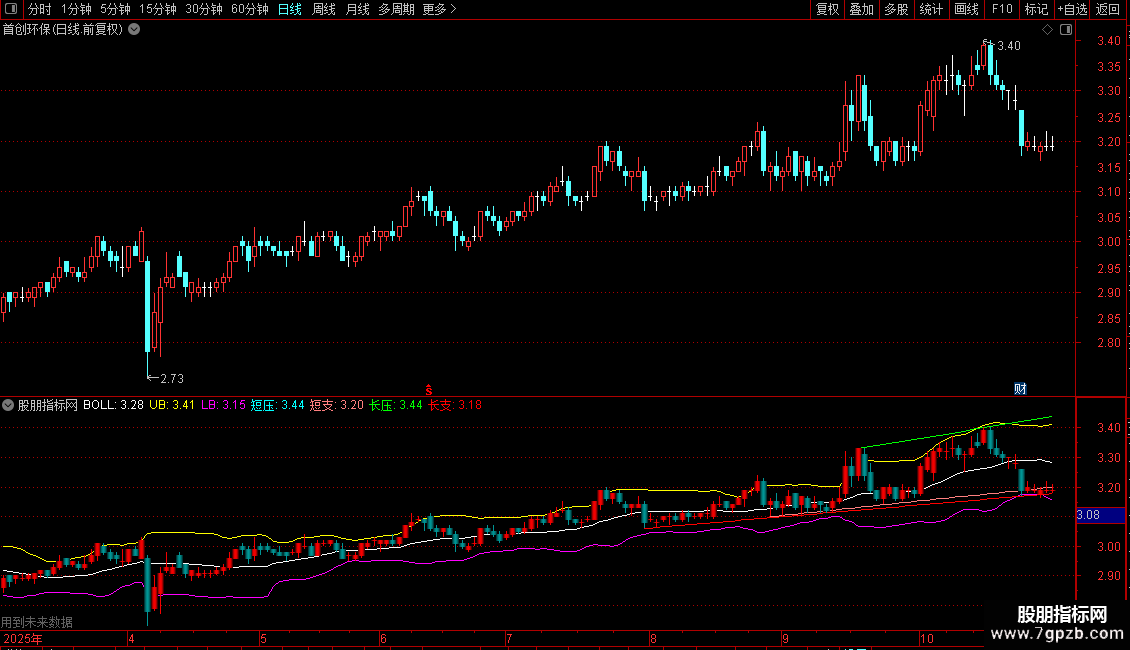This screenshot has height=650, width=1130.
Task: Switch to 月线 monthly chart
Action: 357,9
